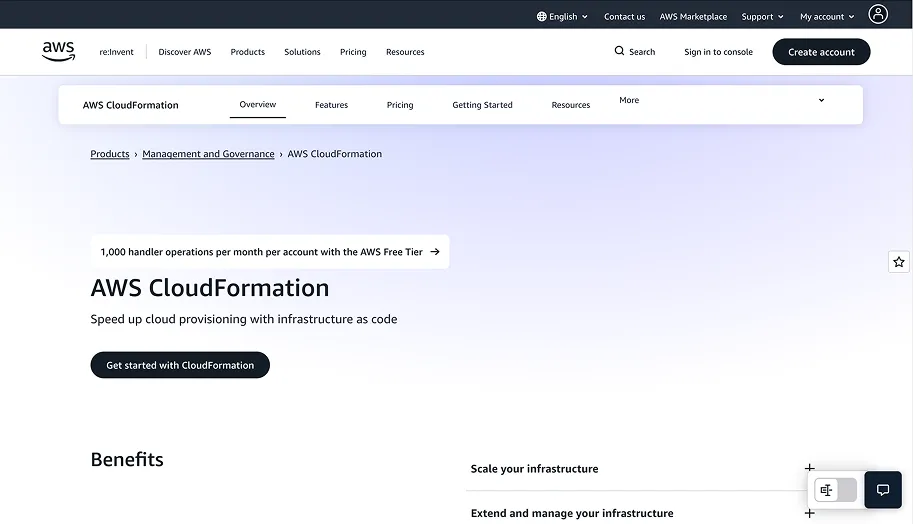Click the Benefits heading

(x=127, y=459)
